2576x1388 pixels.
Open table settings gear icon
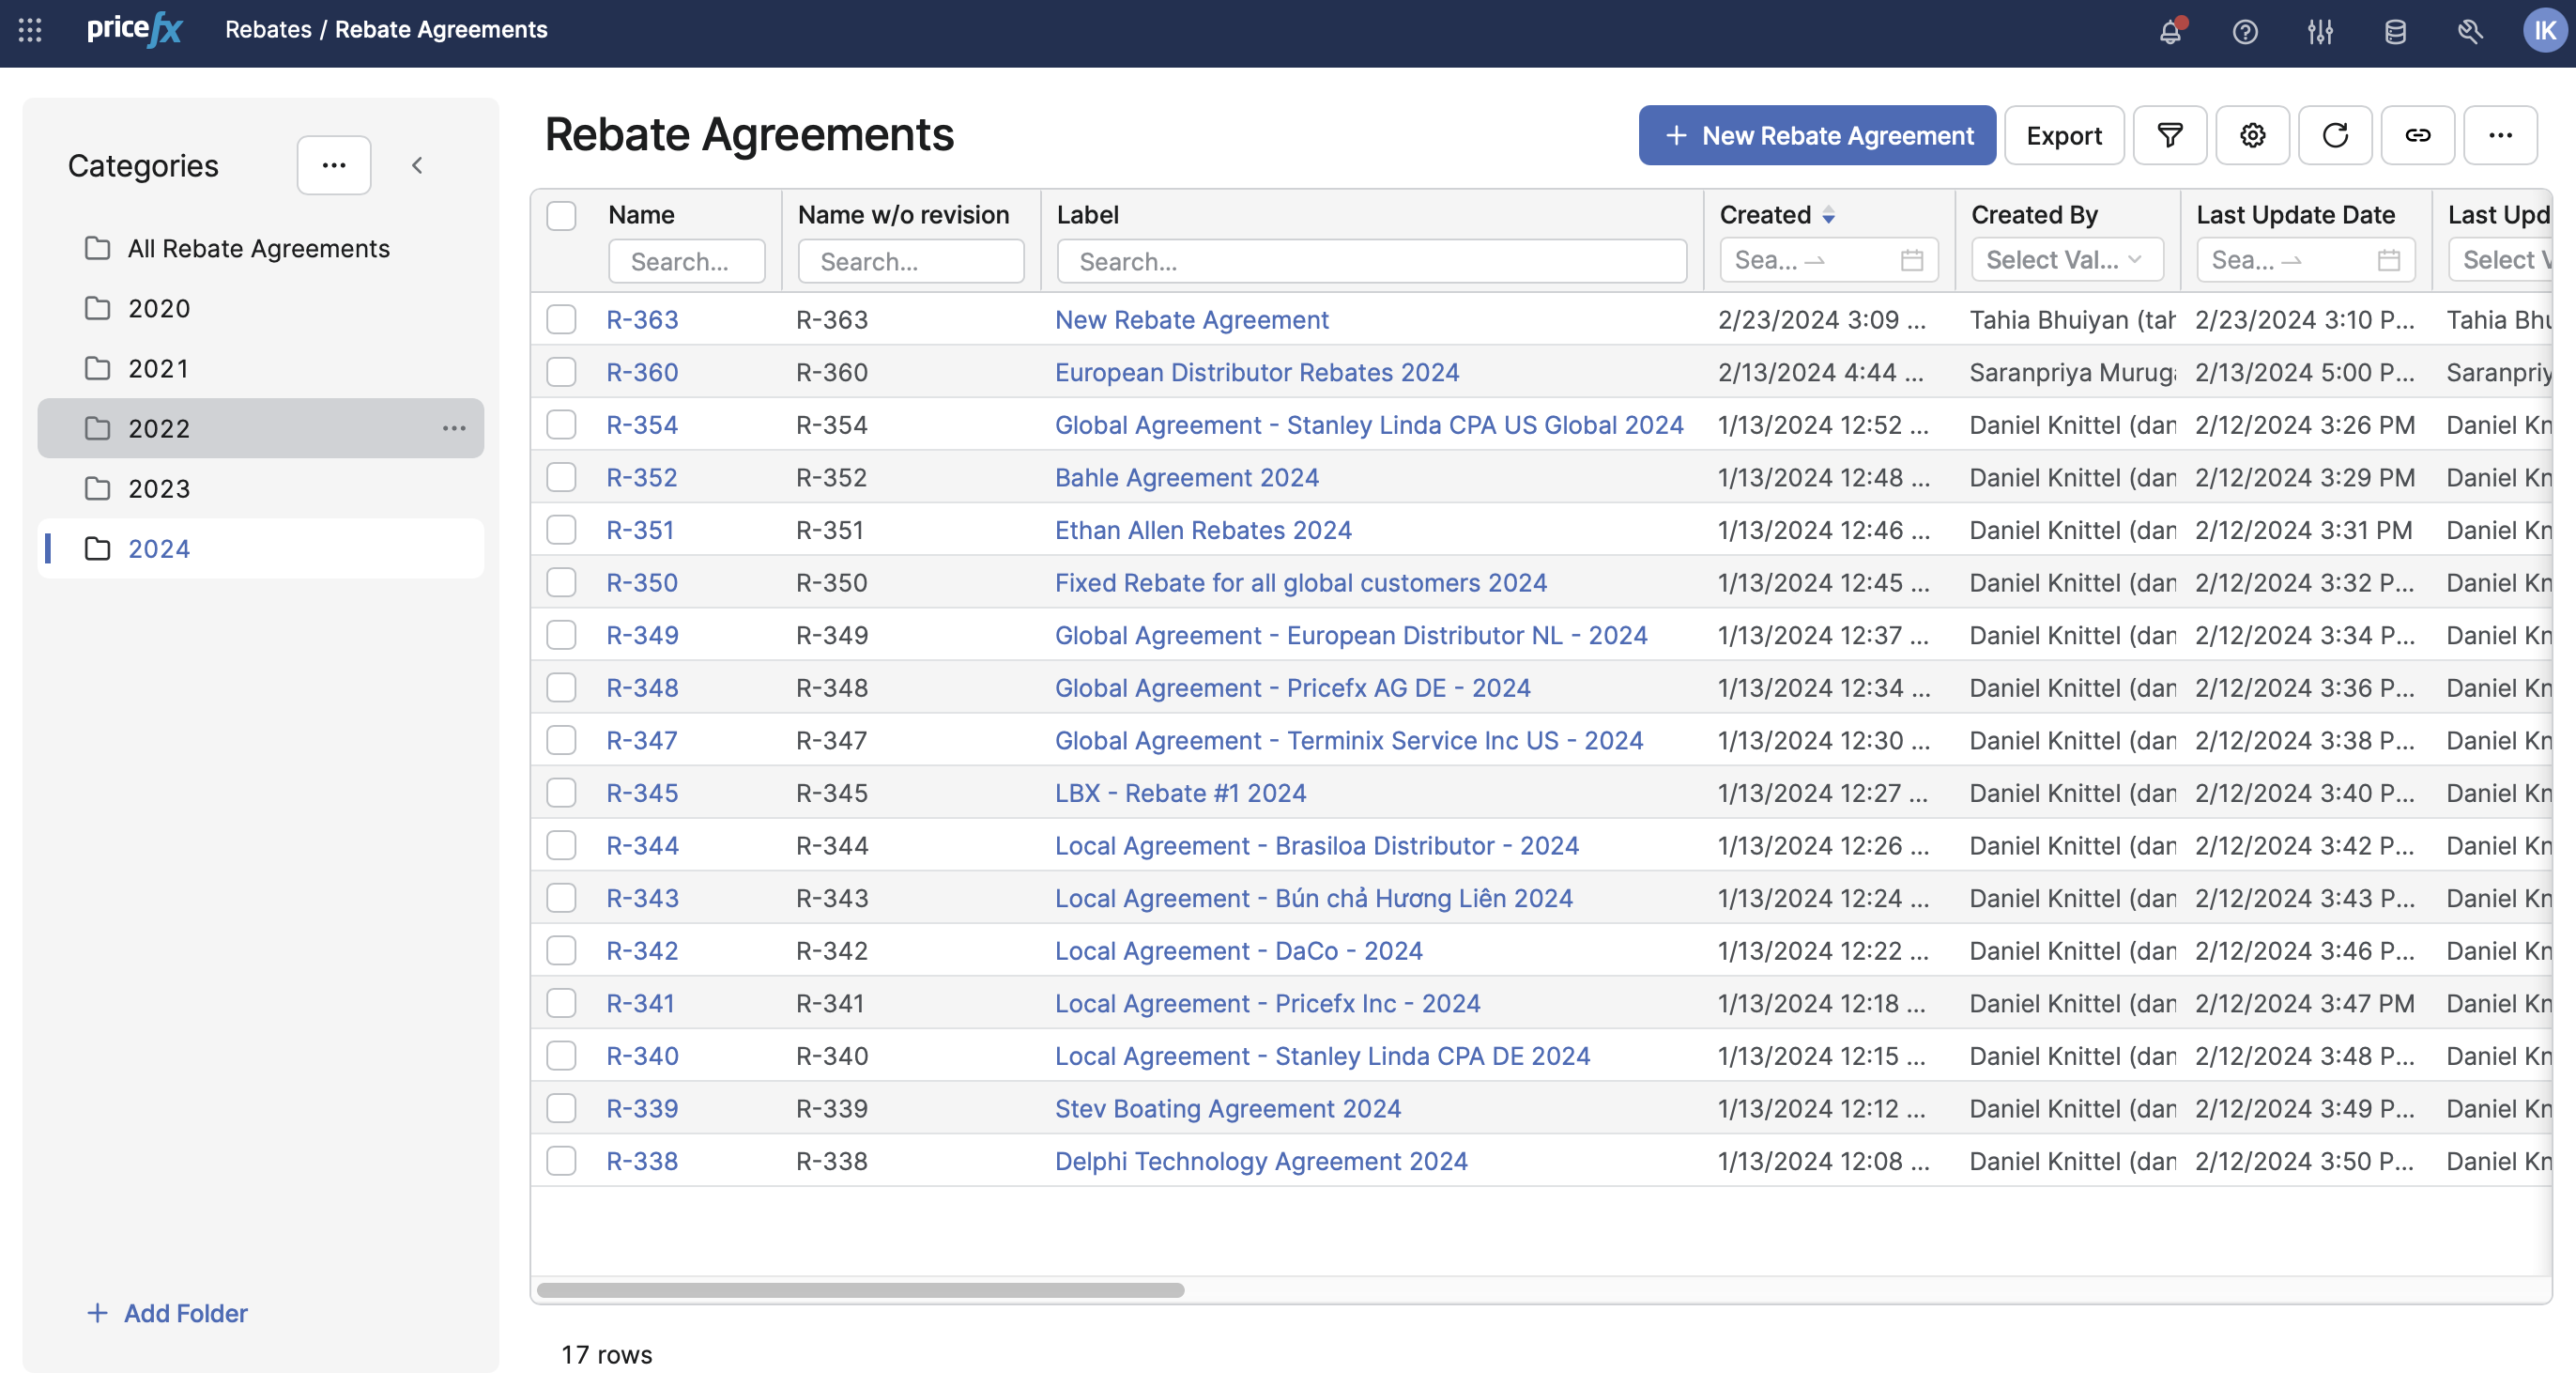click(x=2251, y=135)
